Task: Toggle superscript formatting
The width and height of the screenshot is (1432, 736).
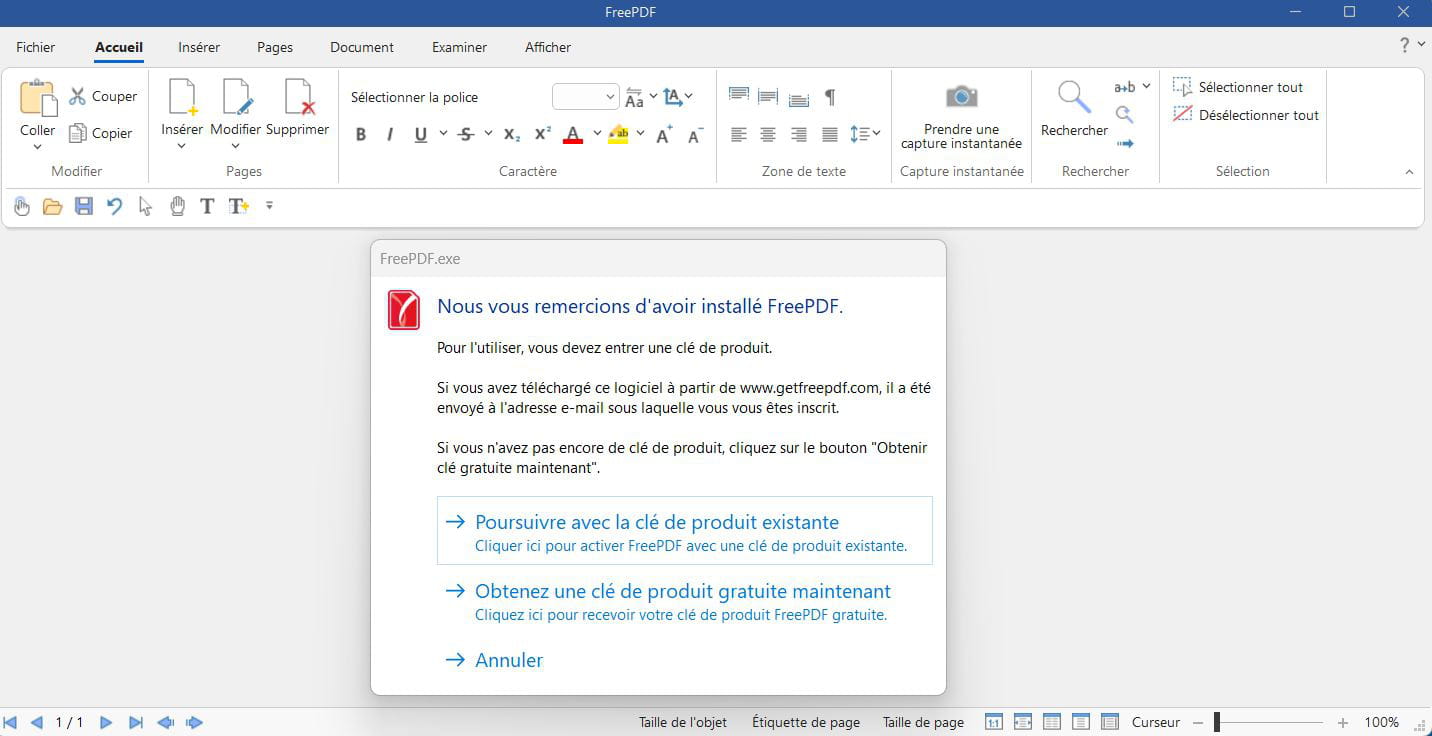Action: 542,134
